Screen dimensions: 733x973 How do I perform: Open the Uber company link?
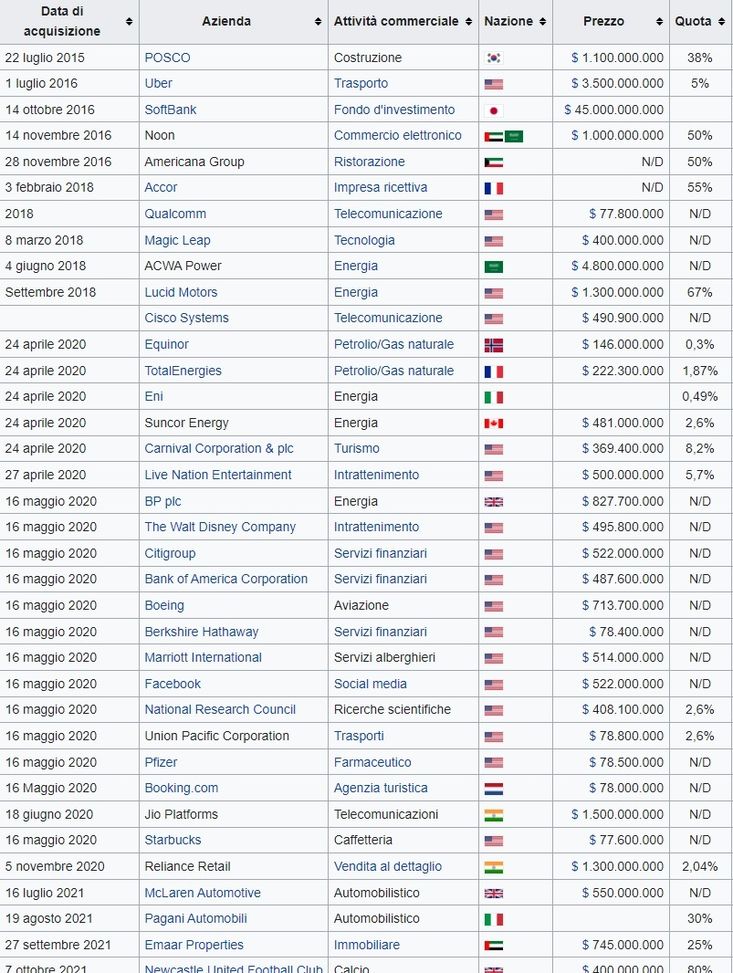(158, 84)
